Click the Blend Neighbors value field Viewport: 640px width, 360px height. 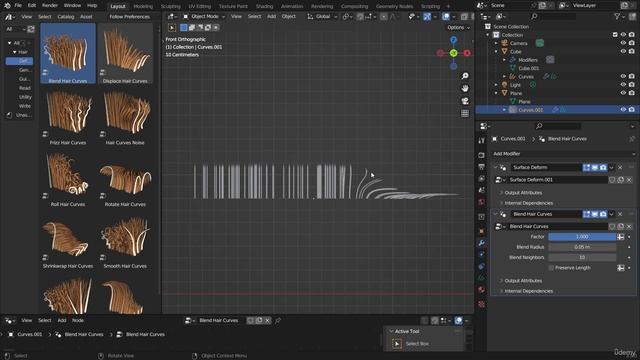coord(582,258)
